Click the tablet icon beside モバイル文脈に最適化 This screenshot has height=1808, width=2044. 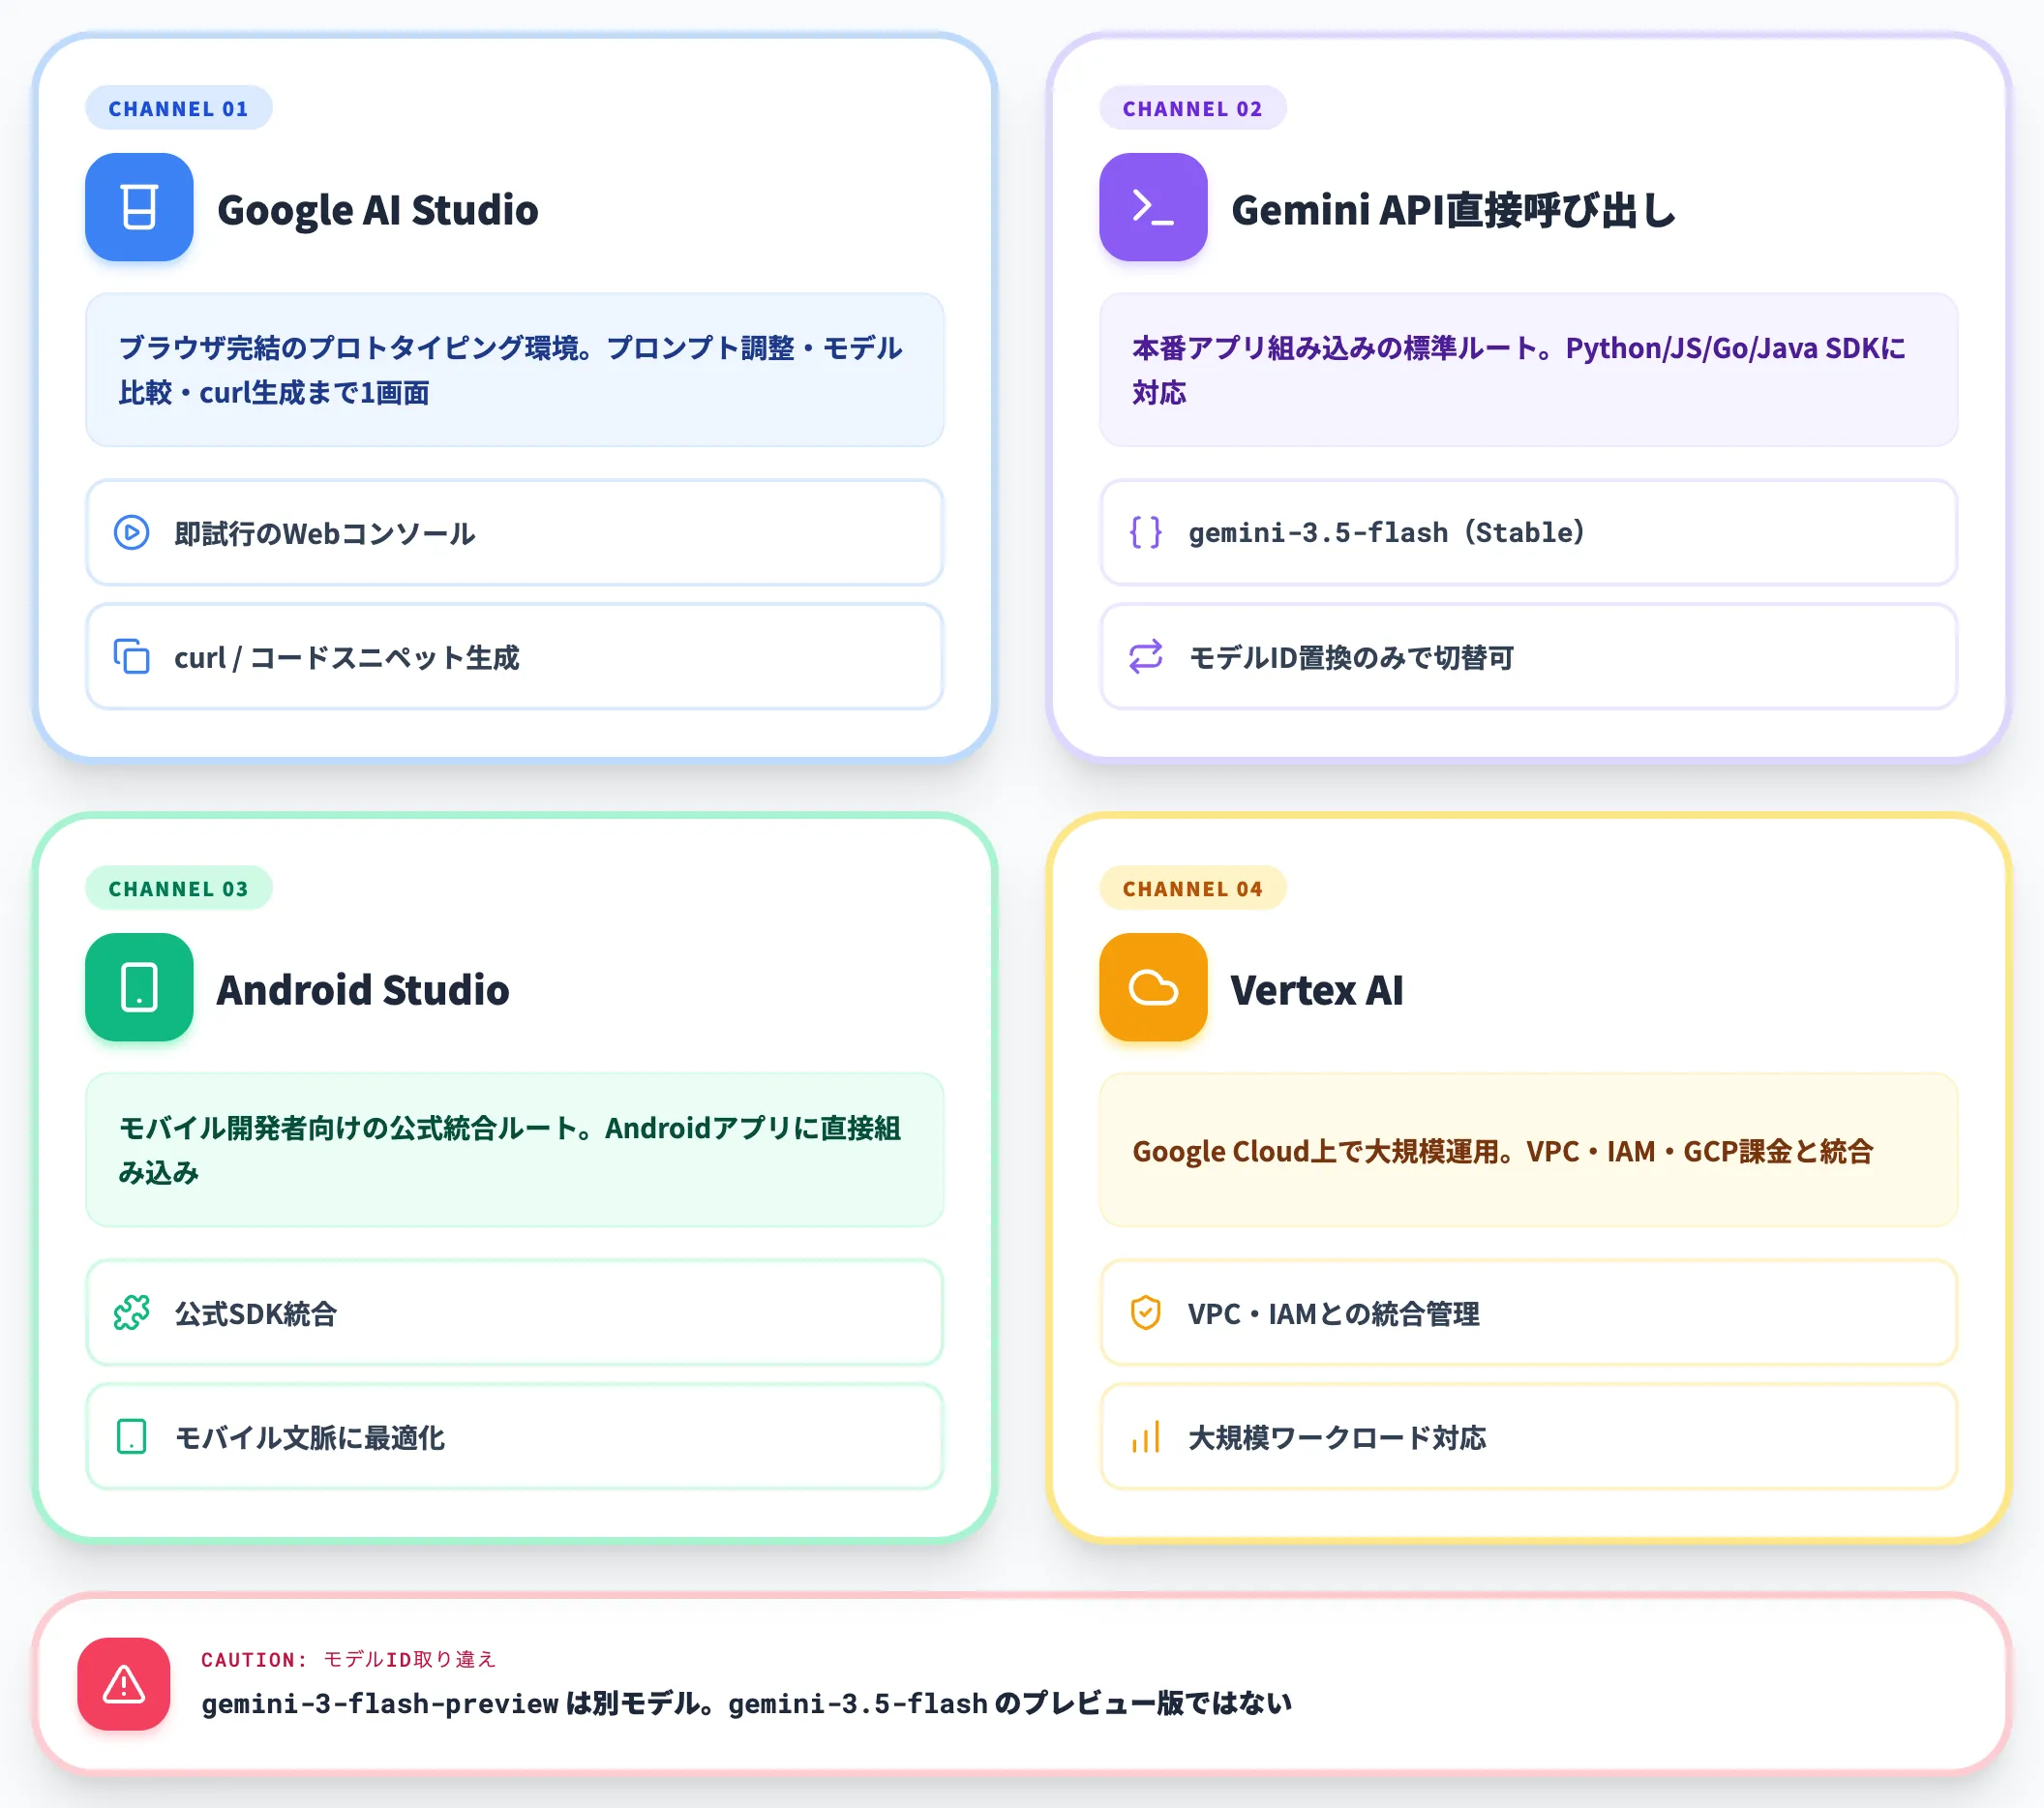[132, 1437]
